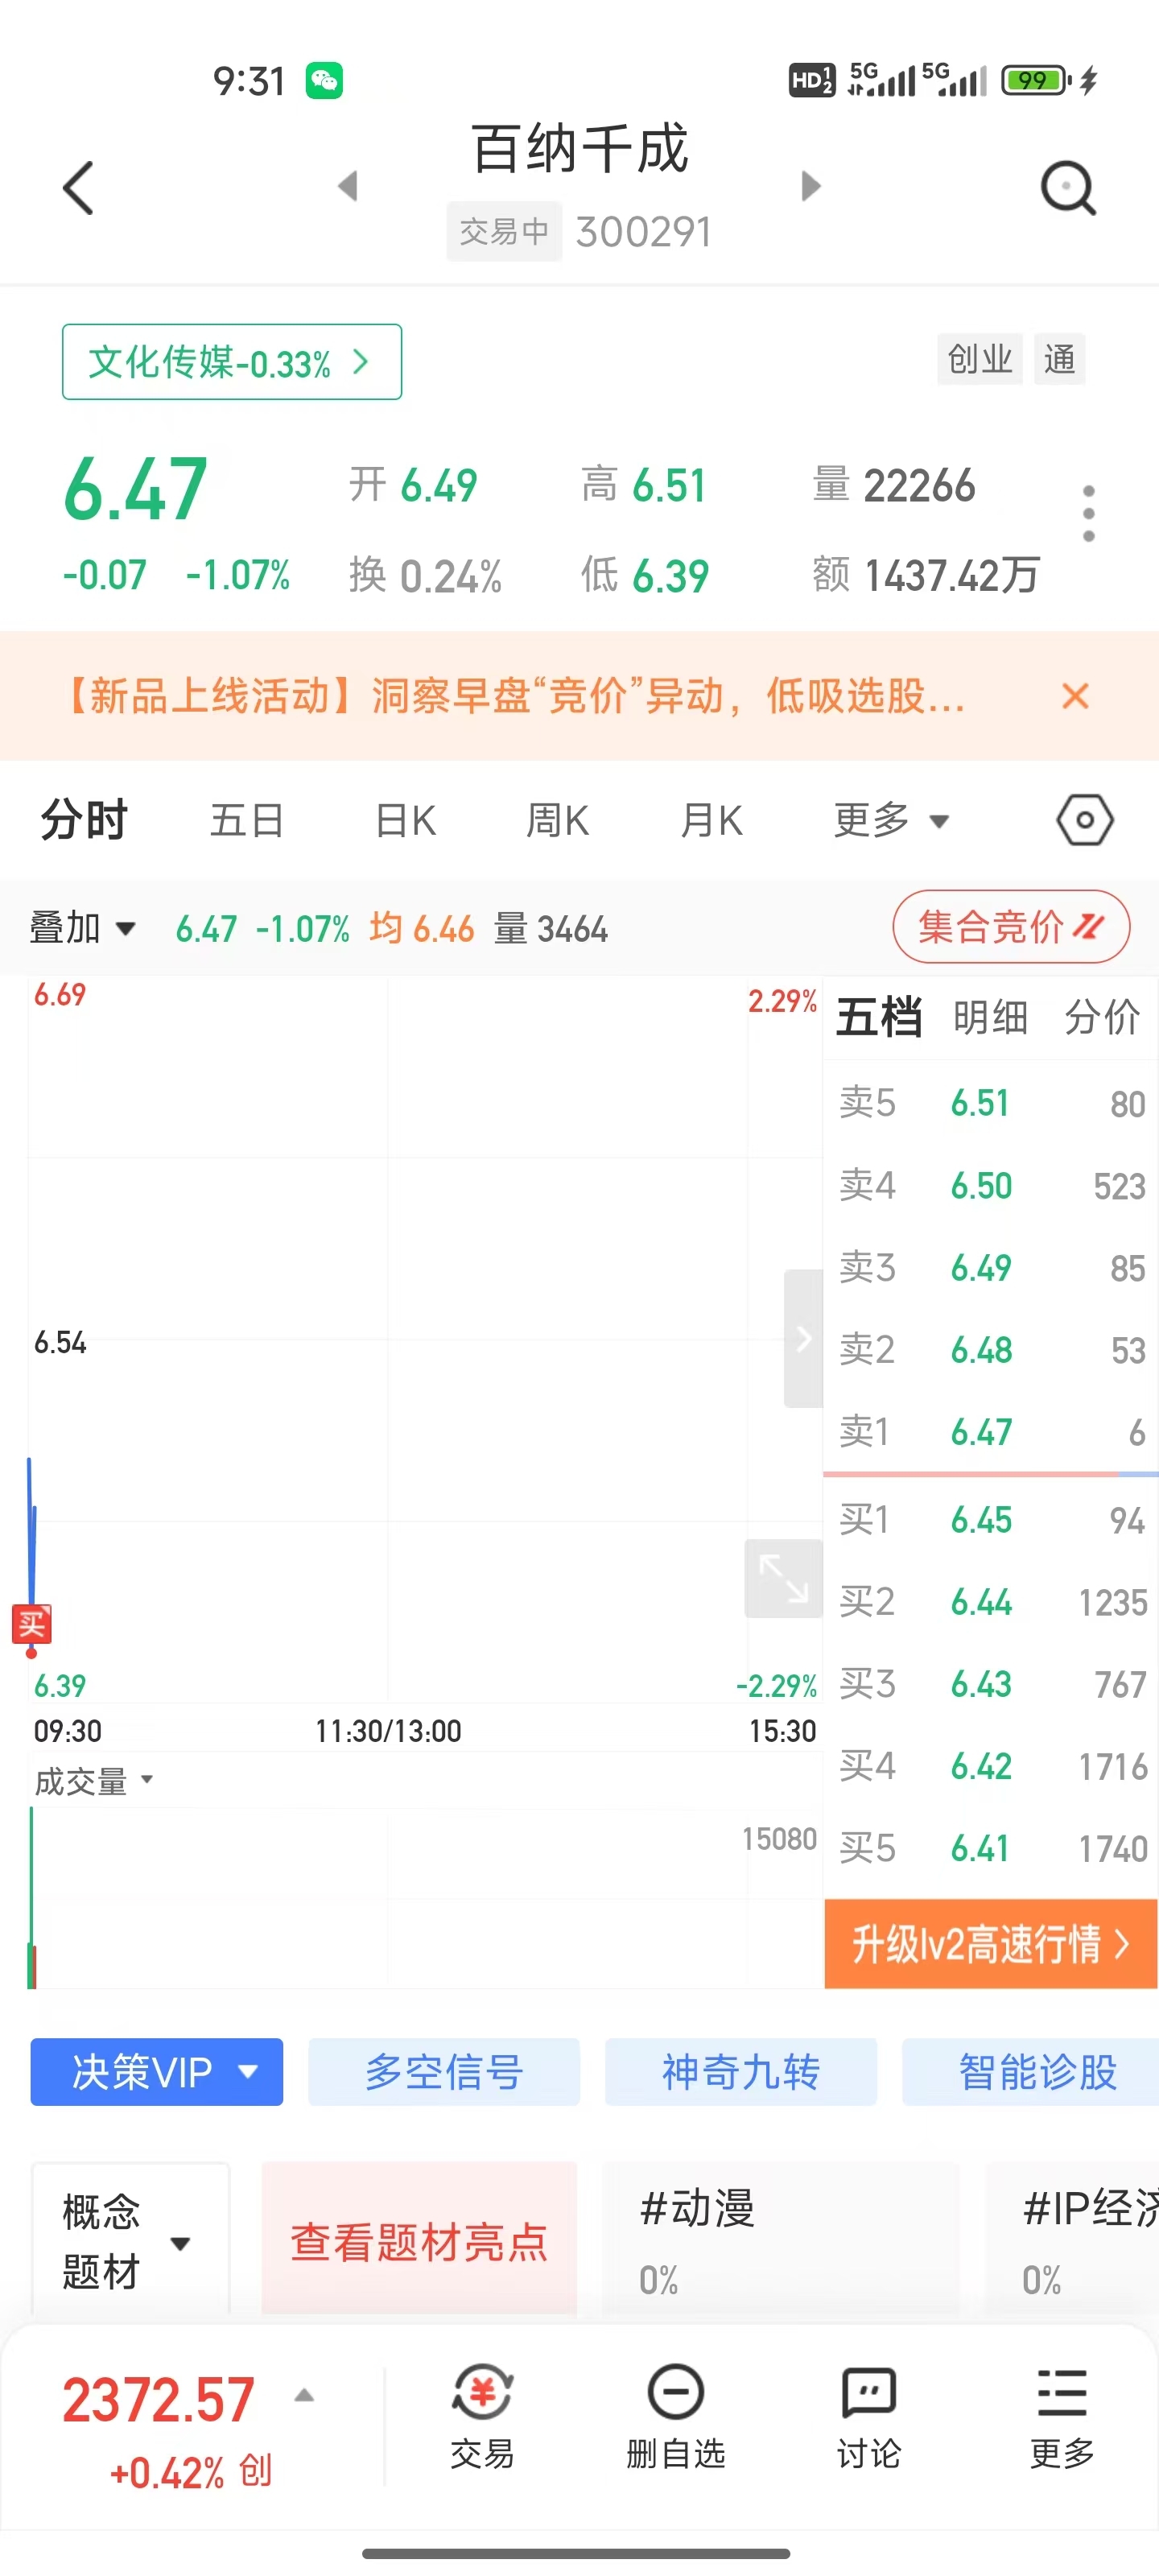Screen dimensions: 1159x2576
Task: Open the search magnifier icon
Action: click(x=1068, y=187)
